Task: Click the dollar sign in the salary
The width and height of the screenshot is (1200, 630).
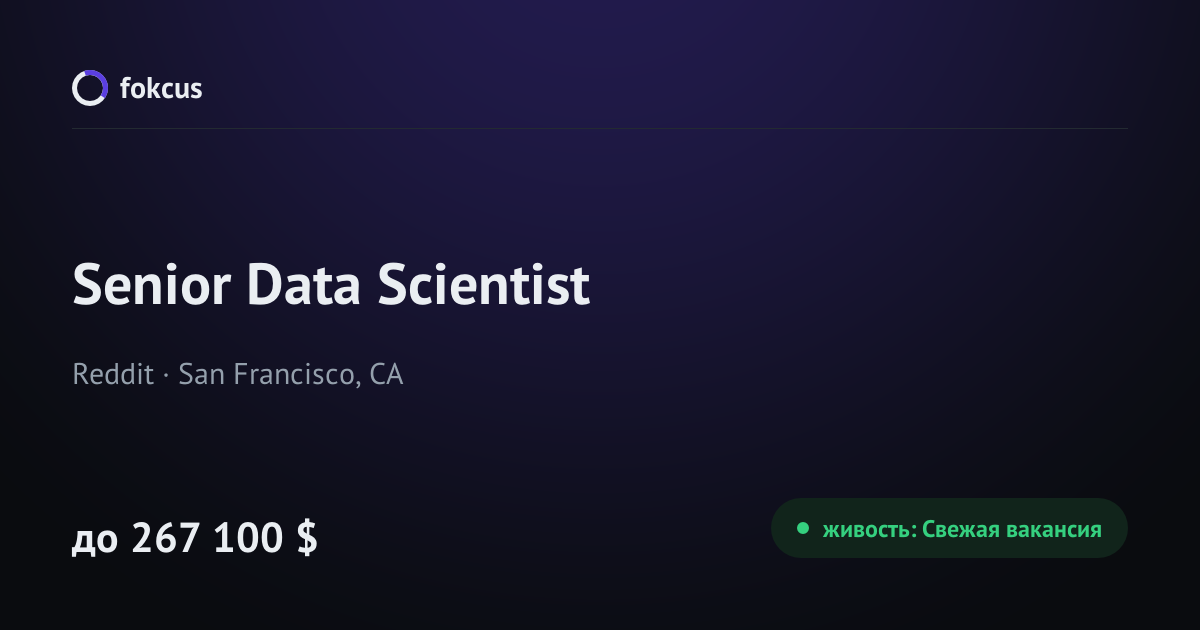Action: (x=307, y=538)
